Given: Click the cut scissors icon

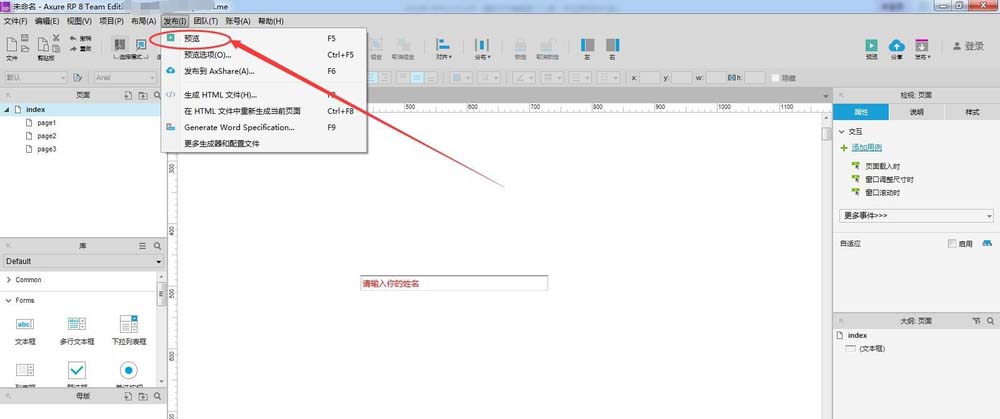Looking at the screenshot, I should click(56, 38).
